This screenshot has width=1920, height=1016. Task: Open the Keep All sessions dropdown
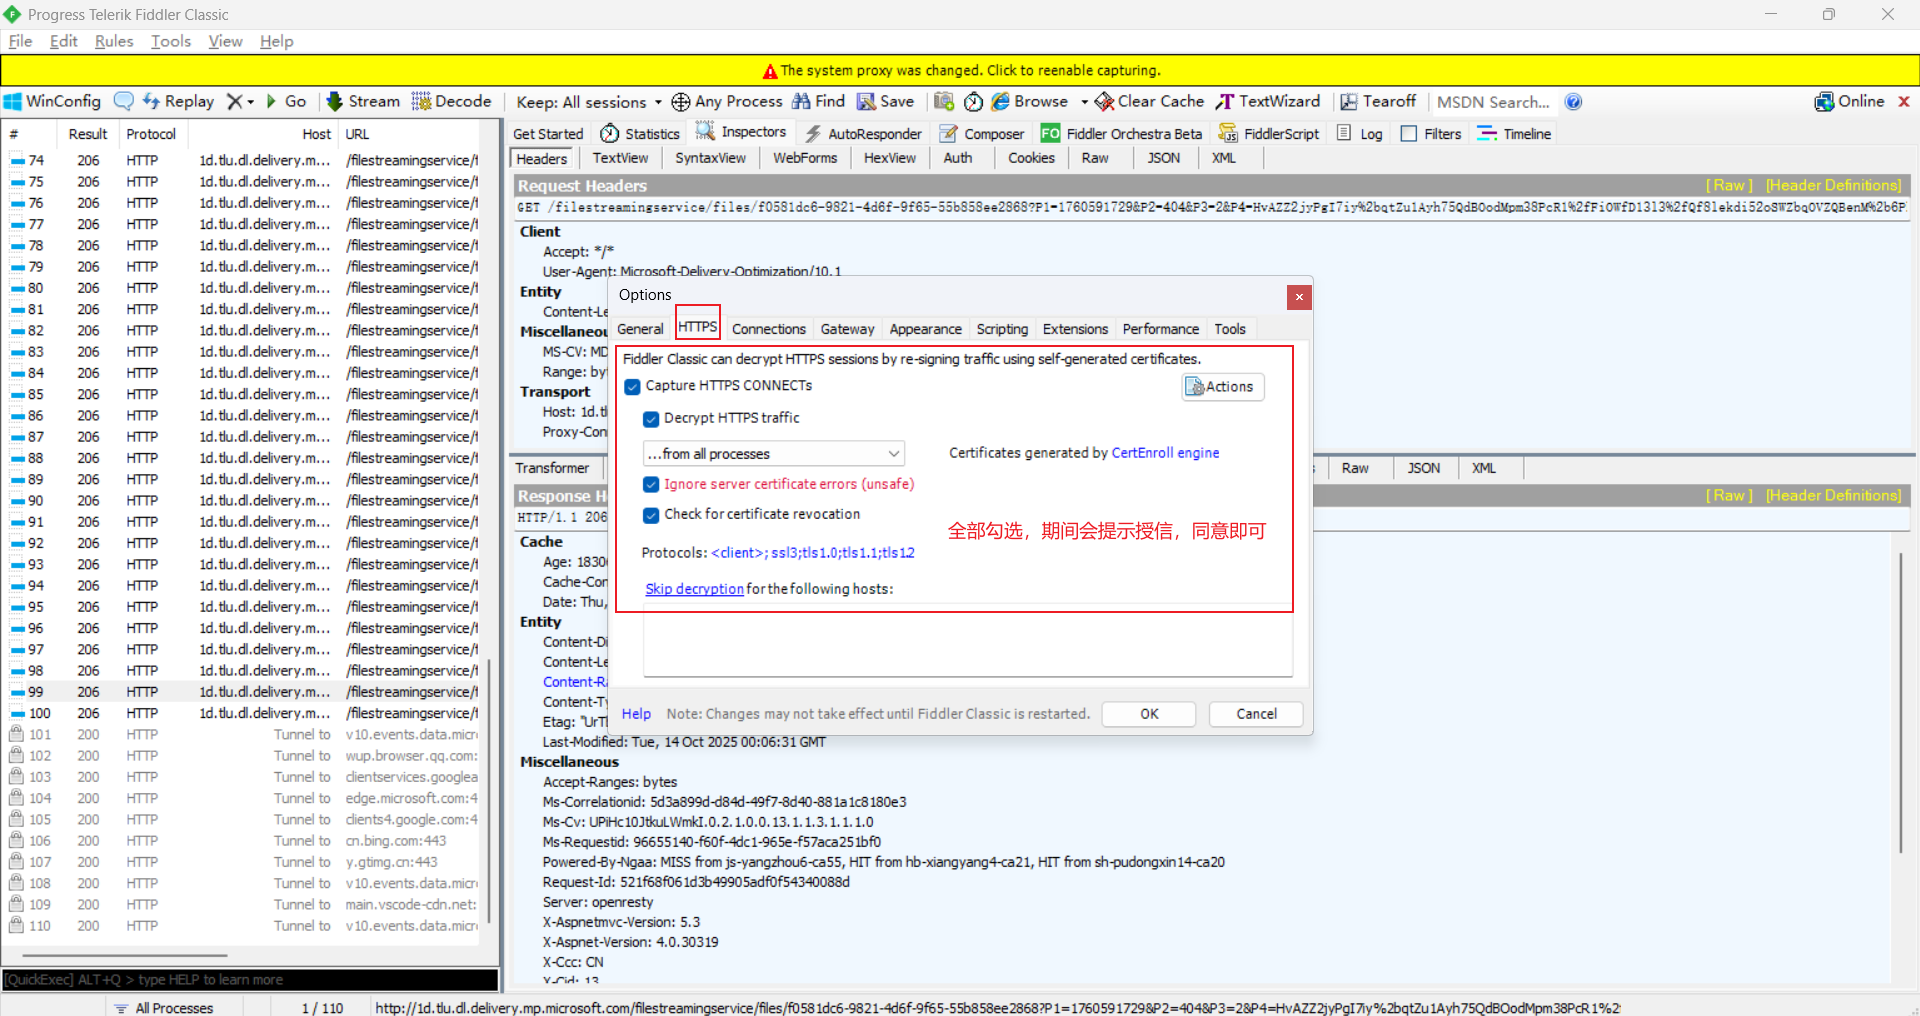click(589, 102)
